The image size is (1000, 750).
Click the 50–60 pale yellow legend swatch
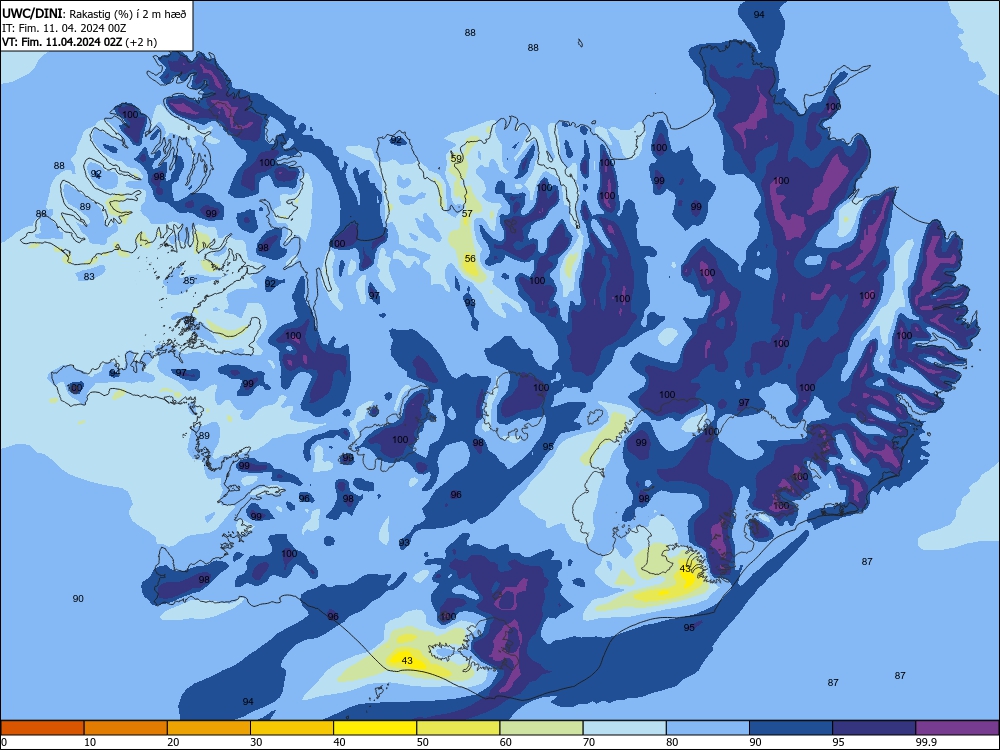[x=458, y=728]
